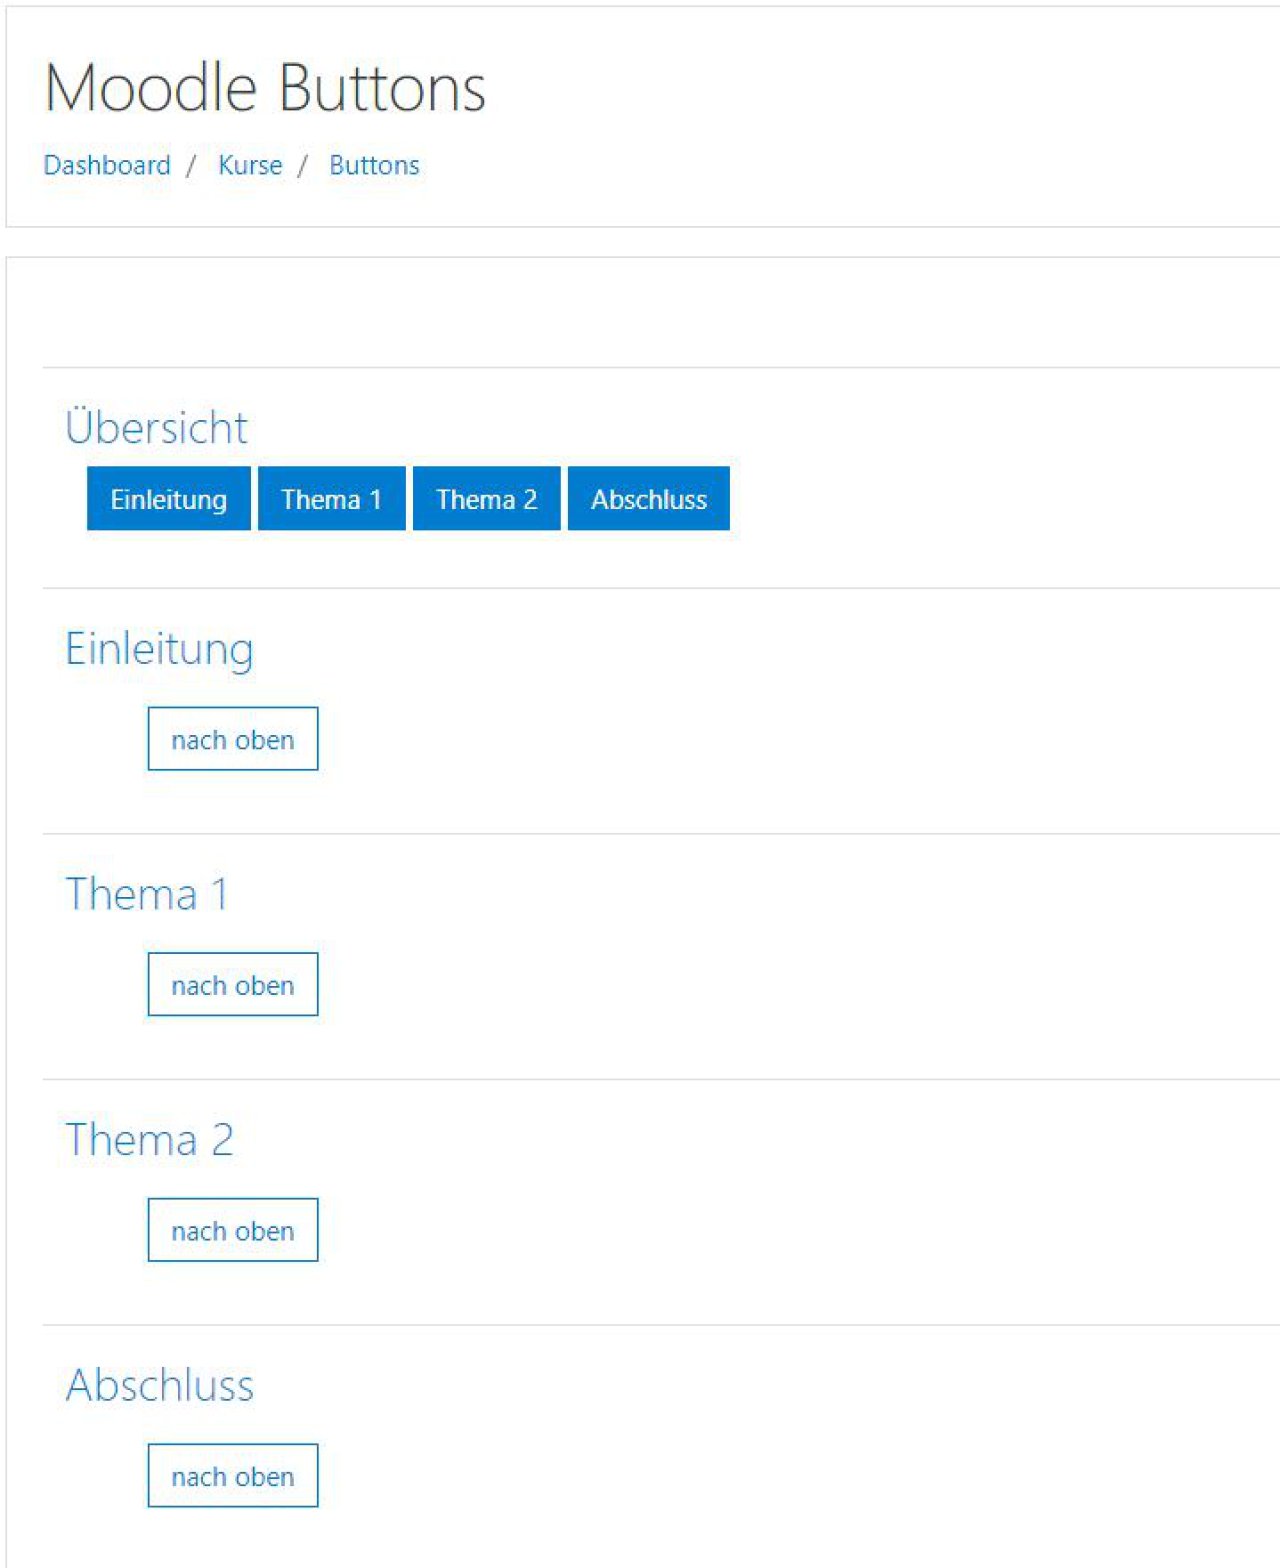Click the slash separator after Kurse breadcrumb
Screen dimensions: 1280x1568
[x=302, y=166]
